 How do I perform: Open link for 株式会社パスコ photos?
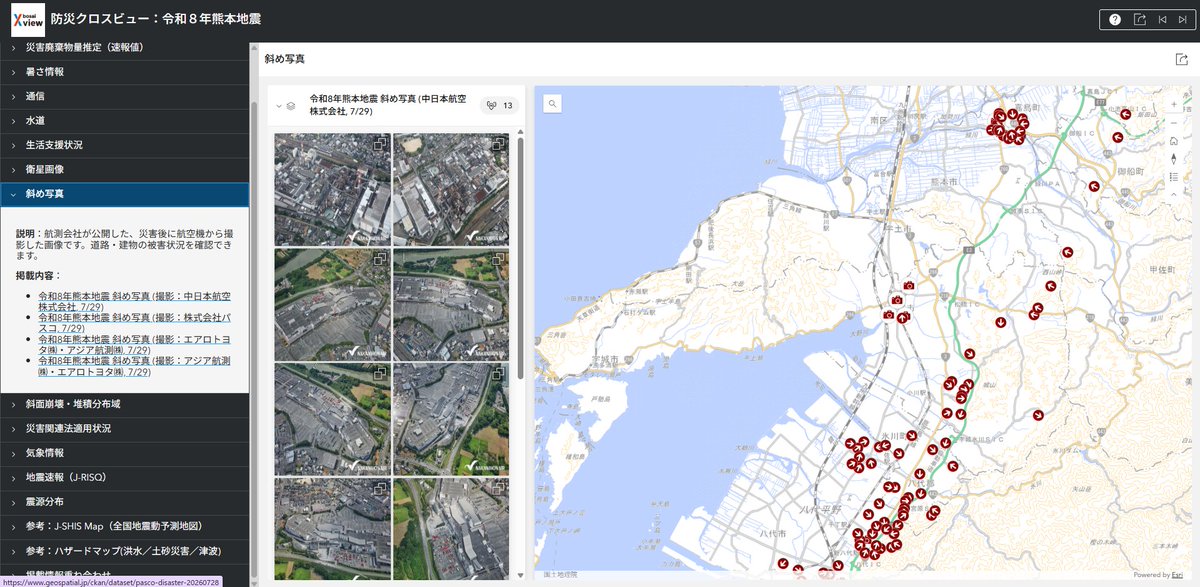[134, 323]
